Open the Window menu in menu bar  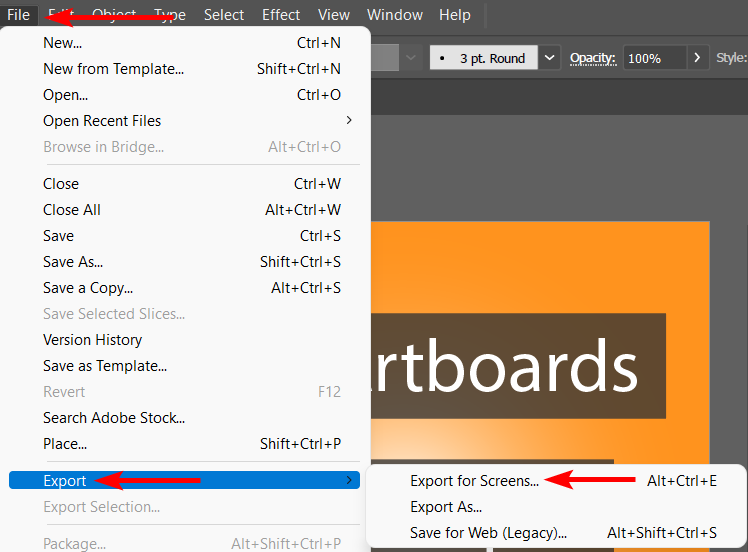click(394, 15)
